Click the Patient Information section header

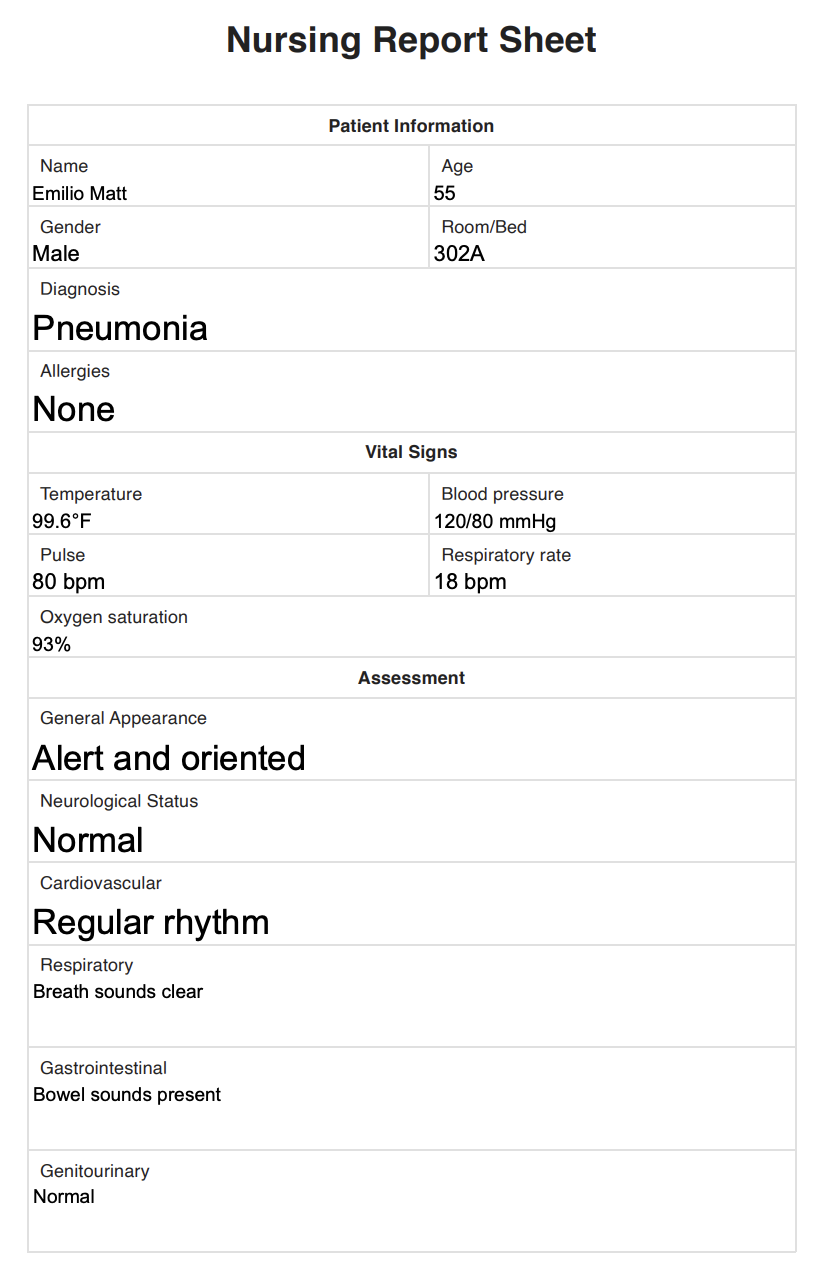pos(411,126)
